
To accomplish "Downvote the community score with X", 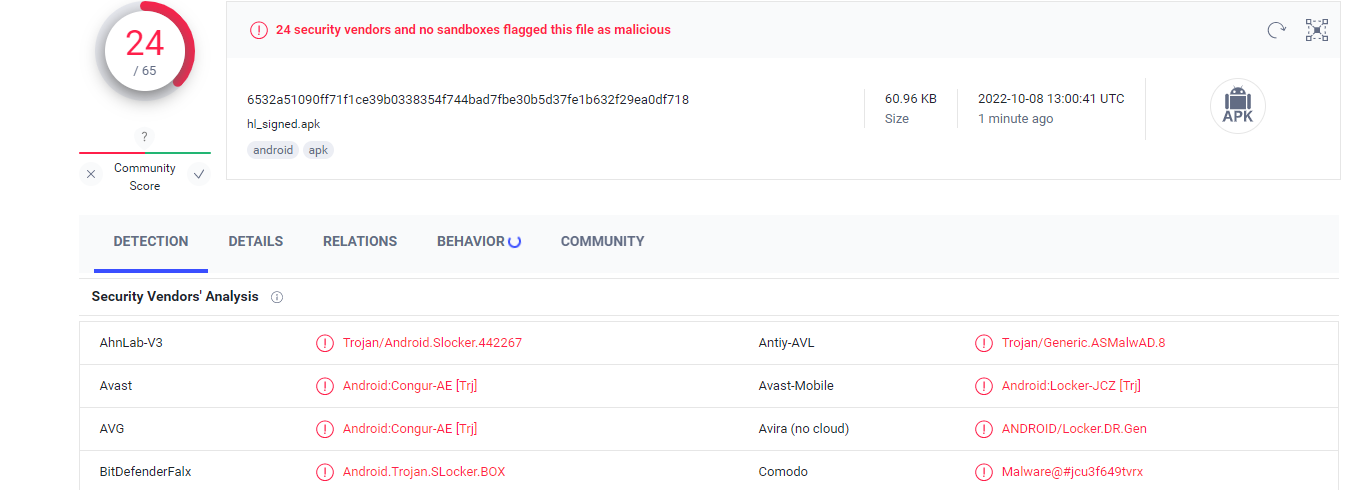I will coord(91,174).
